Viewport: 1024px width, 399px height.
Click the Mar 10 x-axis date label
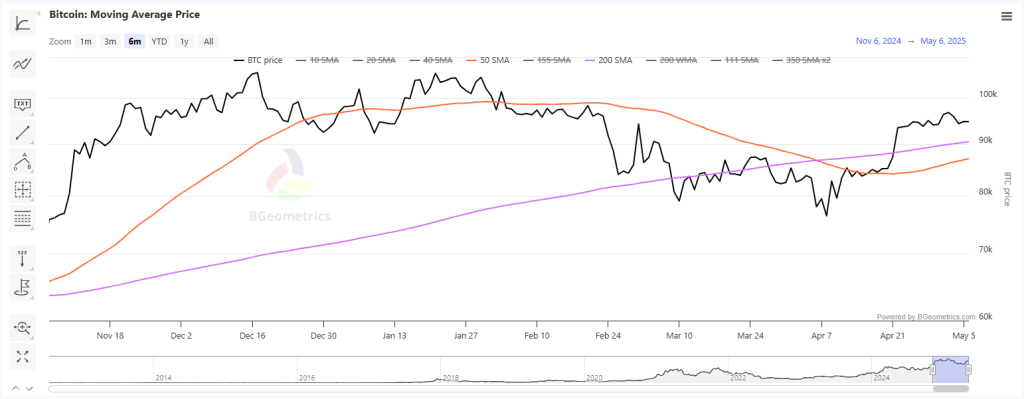(679, 336)
